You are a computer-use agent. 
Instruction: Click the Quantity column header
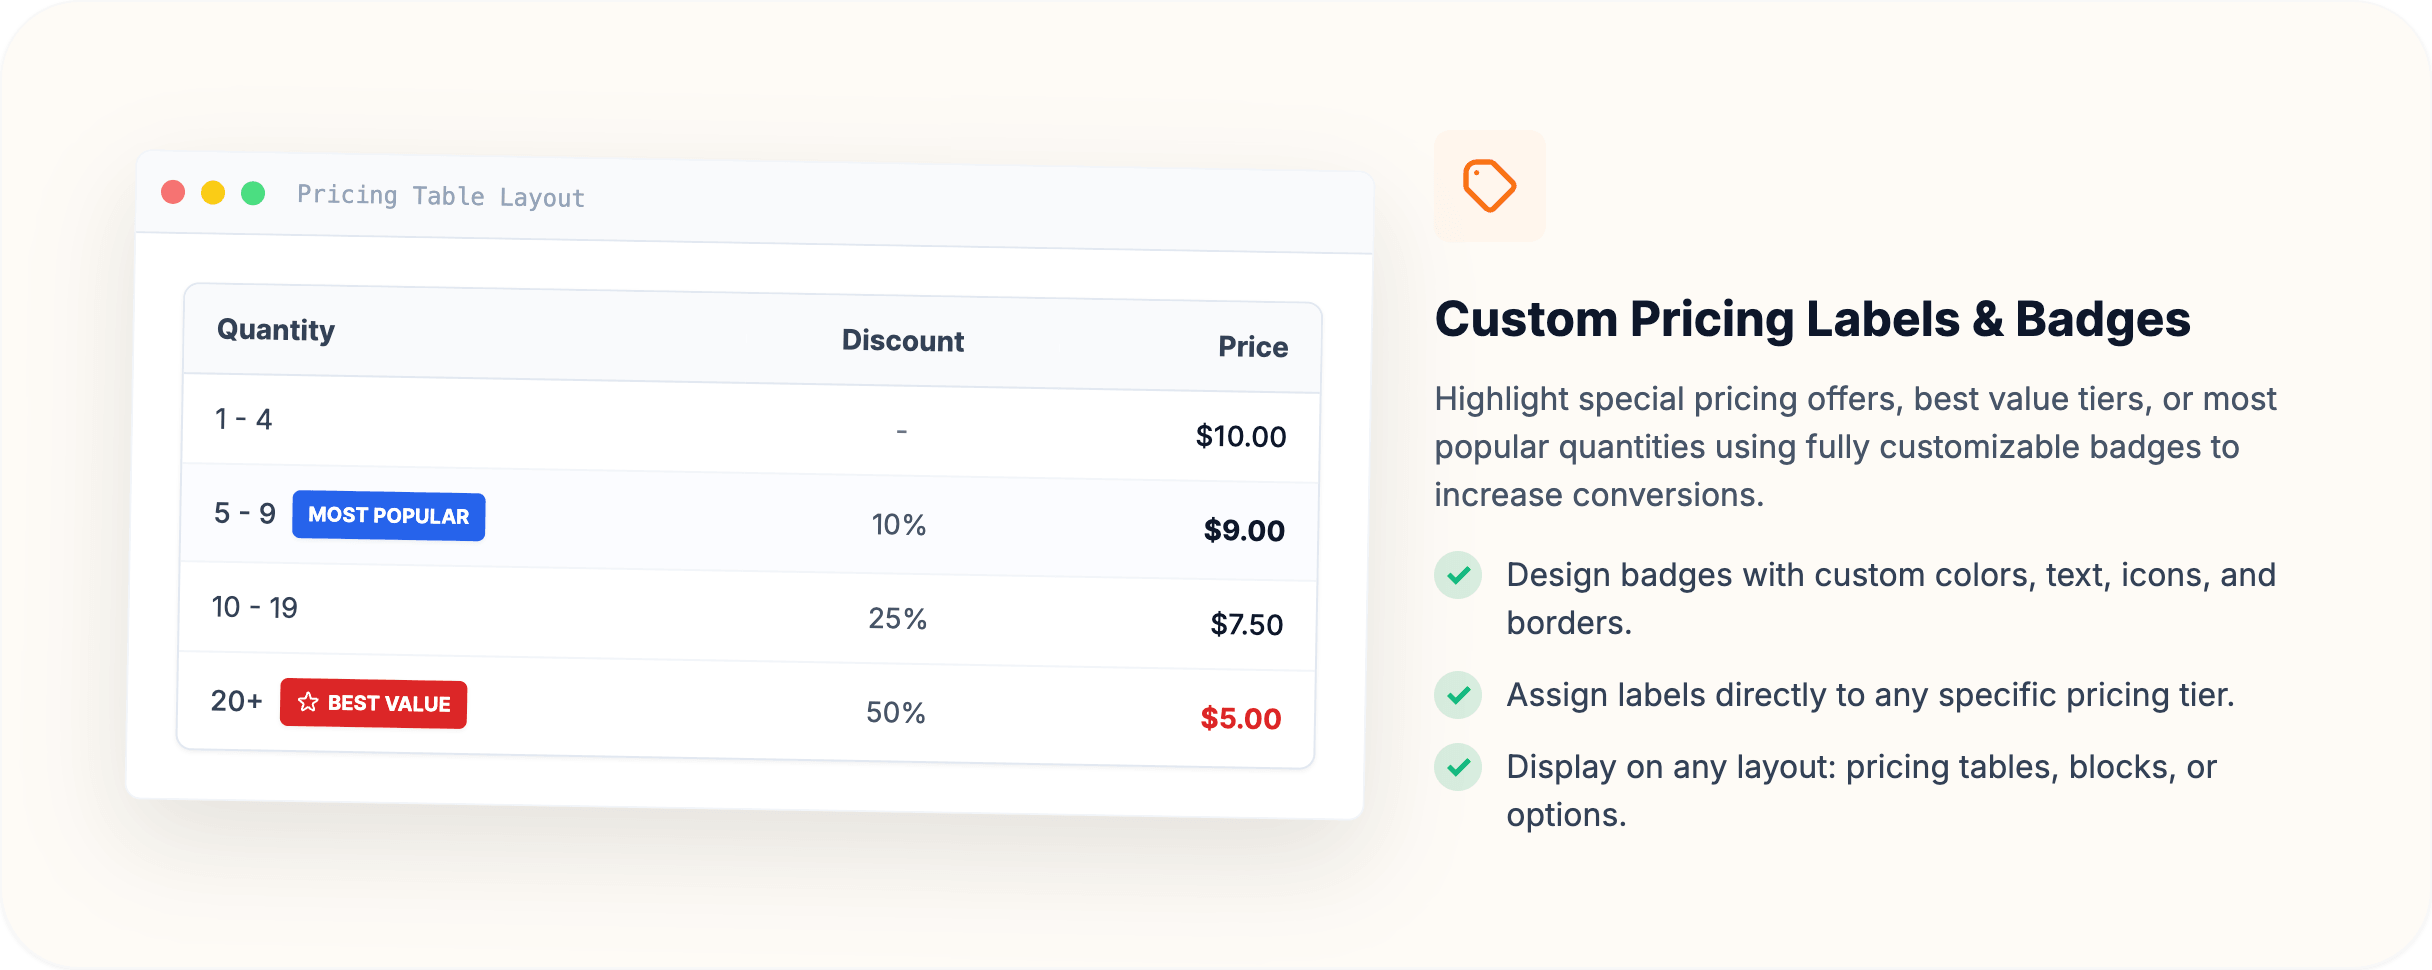click(276, 330)
